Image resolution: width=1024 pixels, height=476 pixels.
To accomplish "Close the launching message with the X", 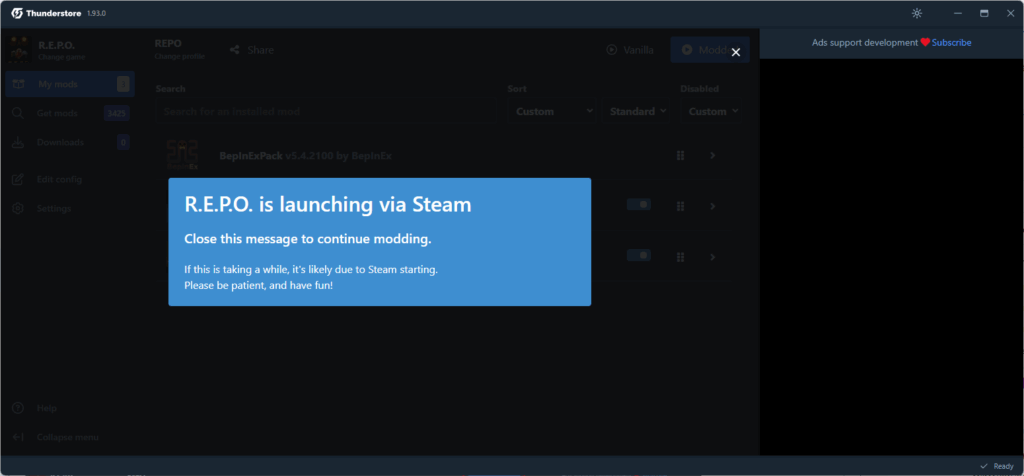I will [x=735, y=53].
